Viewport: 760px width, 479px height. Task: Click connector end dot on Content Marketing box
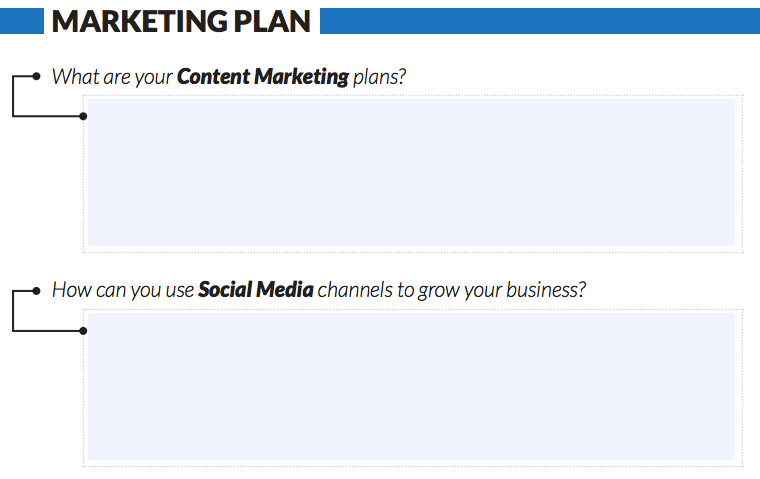point(83,116)
